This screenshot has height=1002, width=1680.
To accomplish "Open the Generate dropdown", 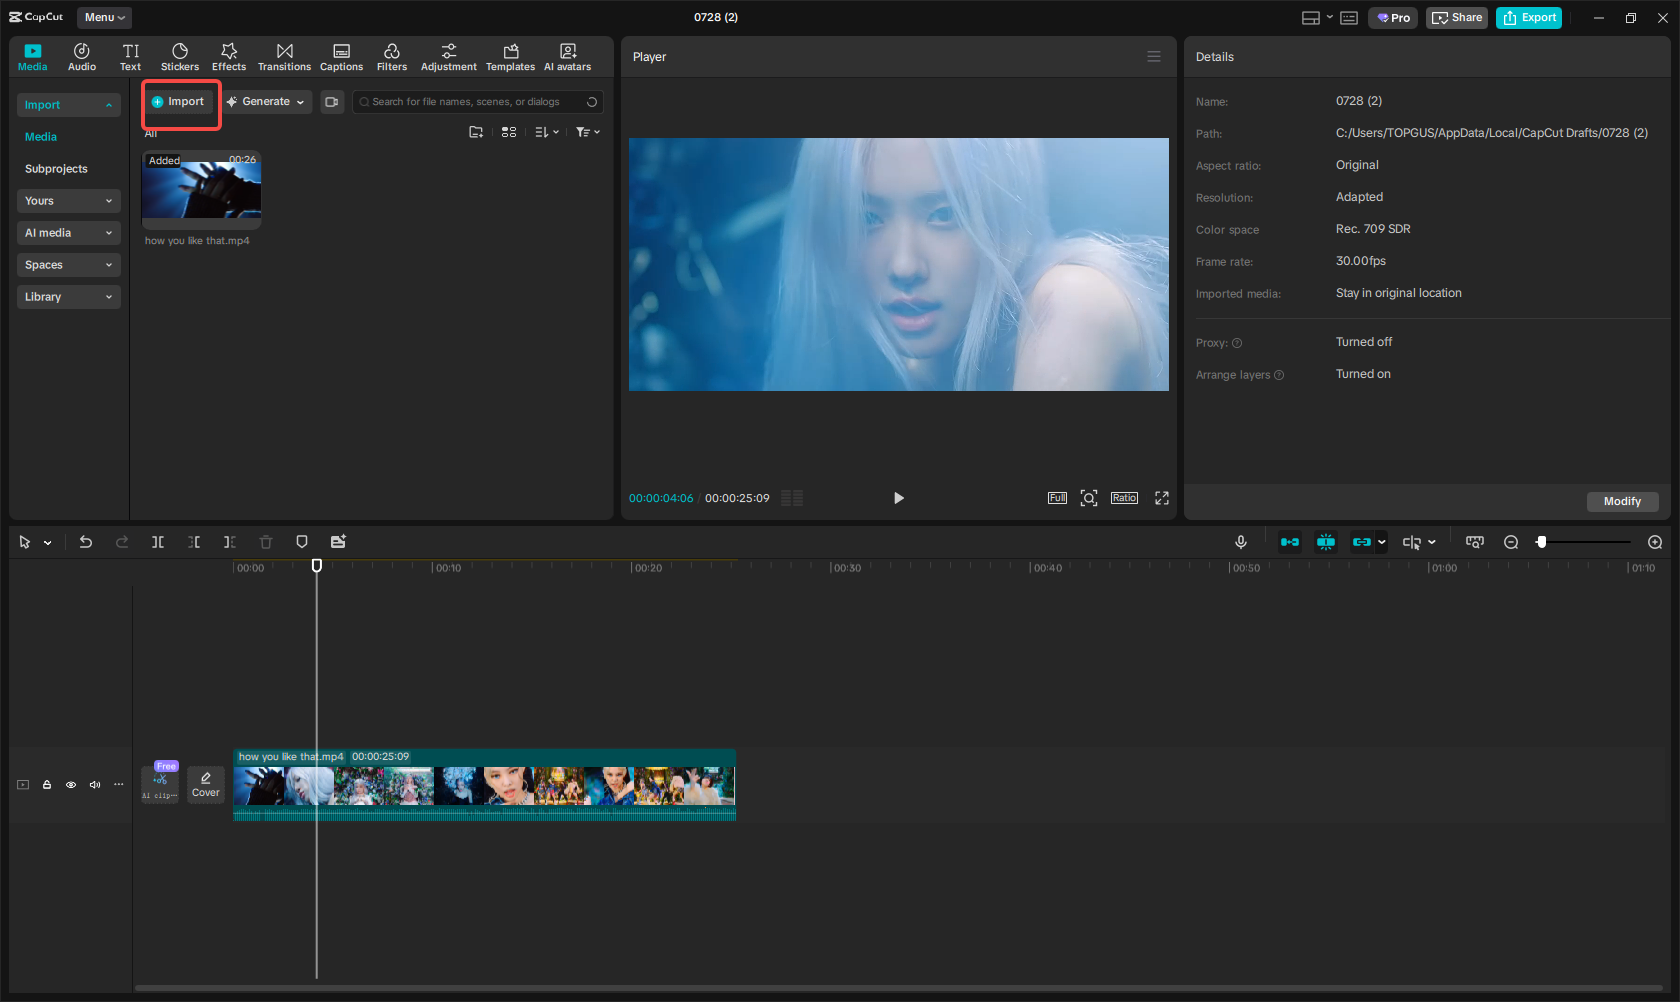I will click(266, 101).
